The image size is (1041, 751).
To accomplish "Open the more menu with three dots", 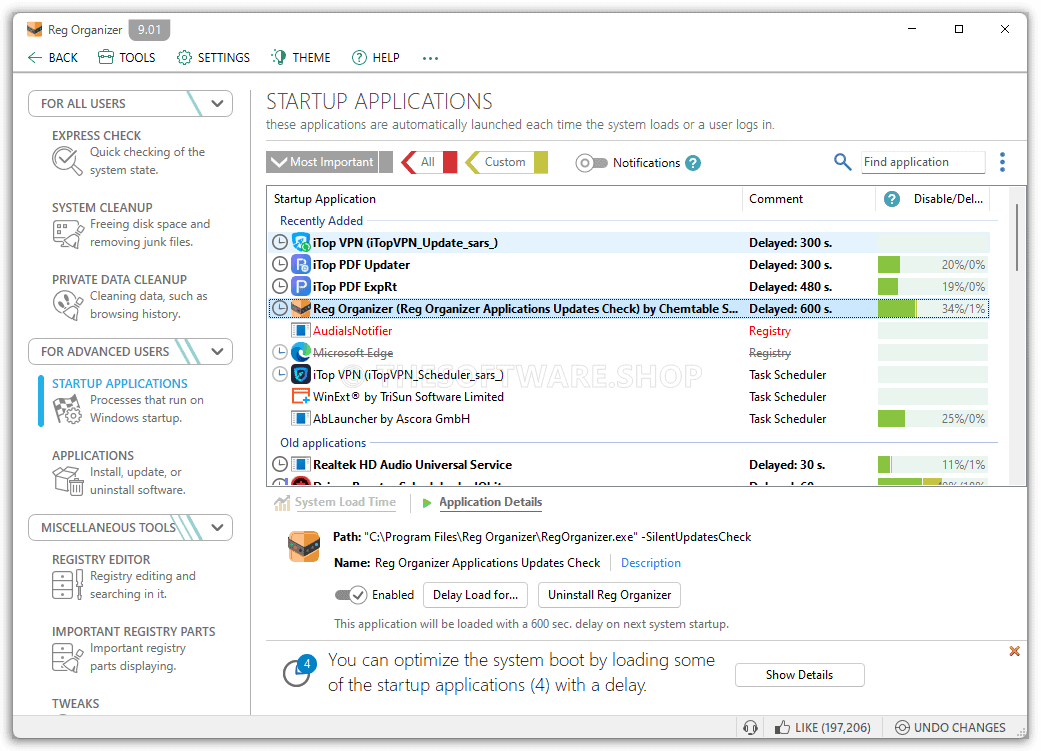I will 430,58.
